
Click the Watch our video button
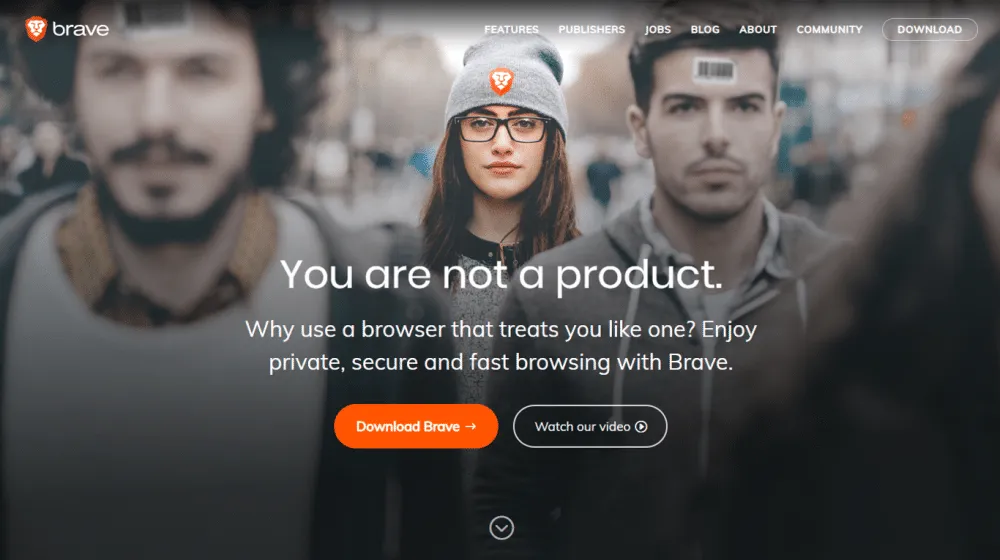click(x=590, y=426)
